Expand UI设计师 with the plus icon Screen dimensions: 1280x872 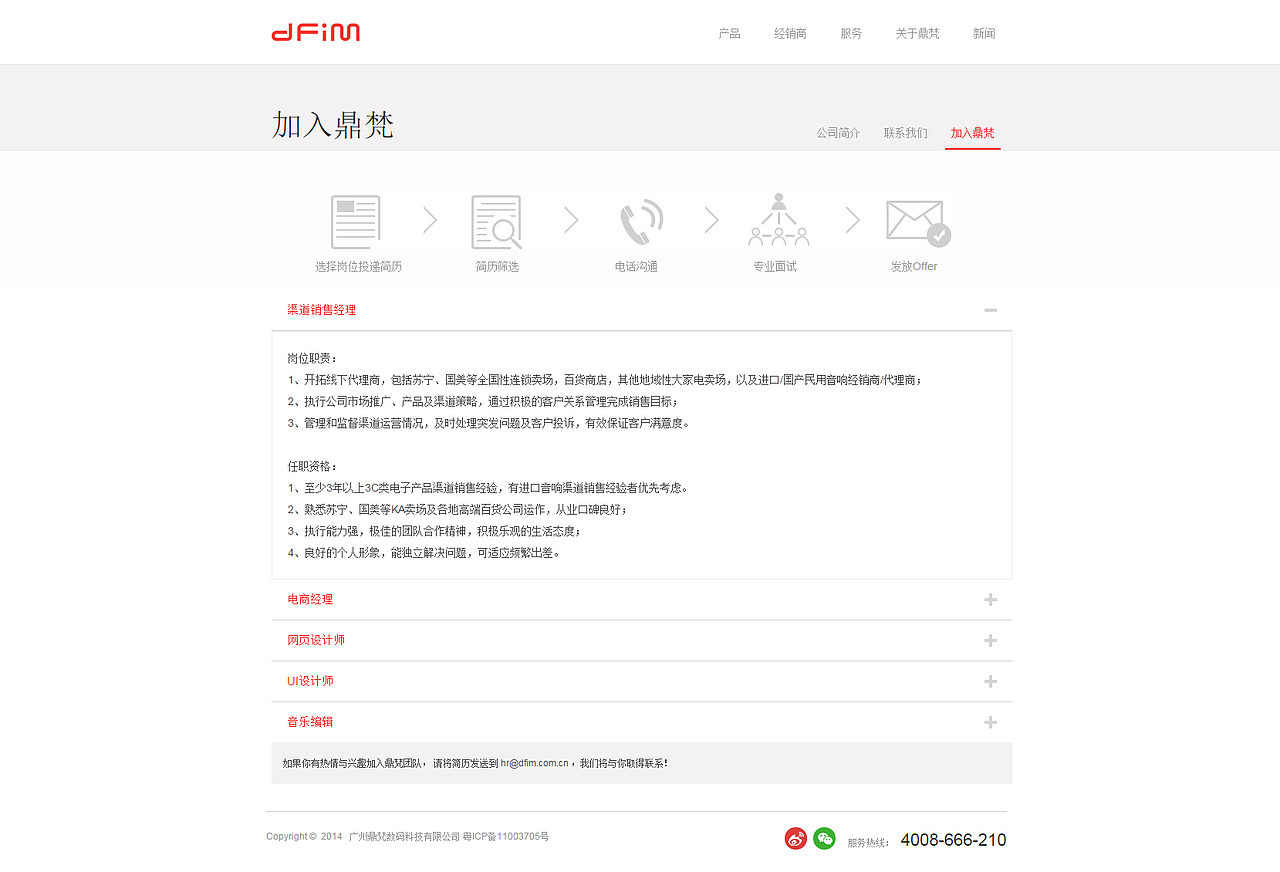click(990, 681)
